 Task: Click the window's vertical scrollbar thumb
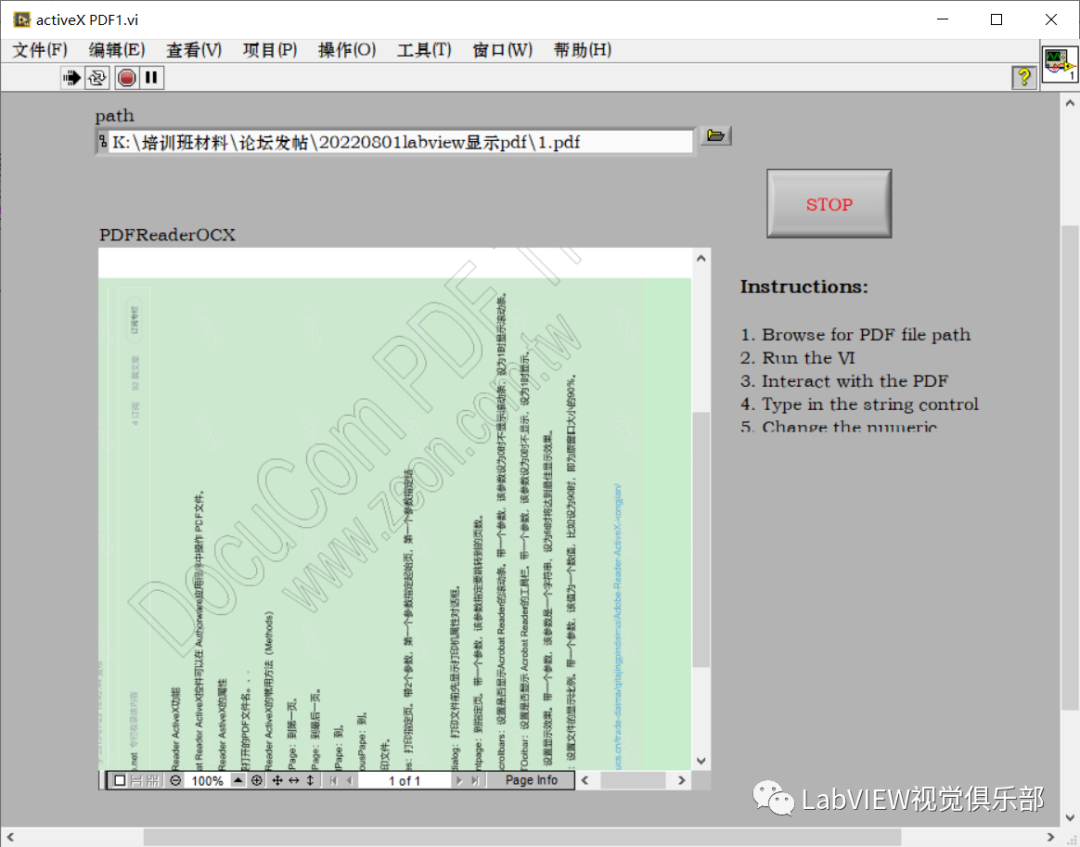pos(1070,468)
